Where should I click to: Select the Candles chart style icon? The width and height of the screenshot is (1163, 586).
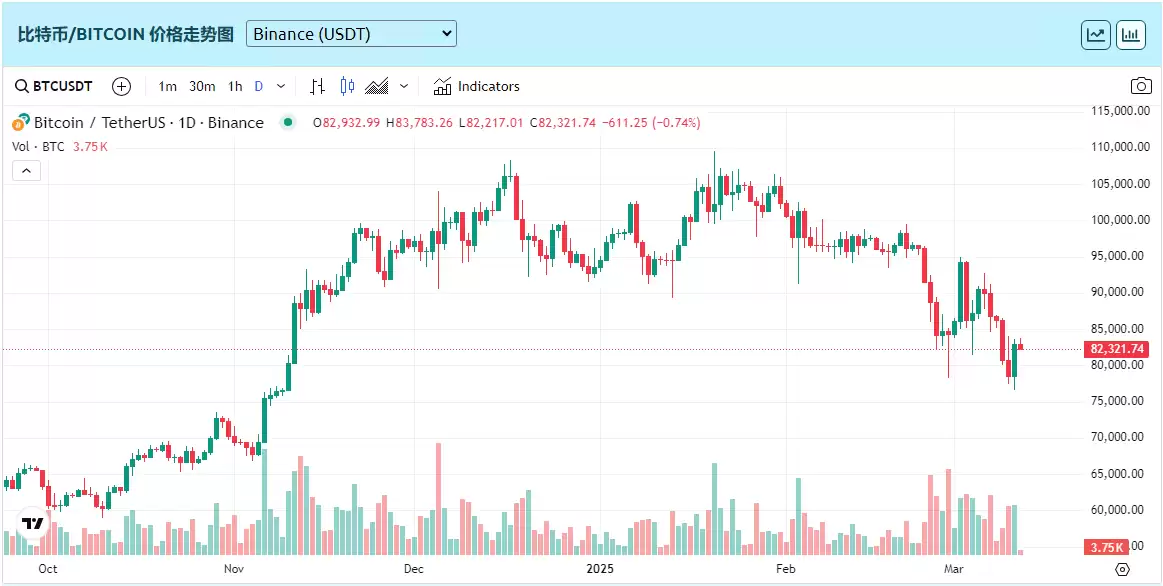click(347, 86)
